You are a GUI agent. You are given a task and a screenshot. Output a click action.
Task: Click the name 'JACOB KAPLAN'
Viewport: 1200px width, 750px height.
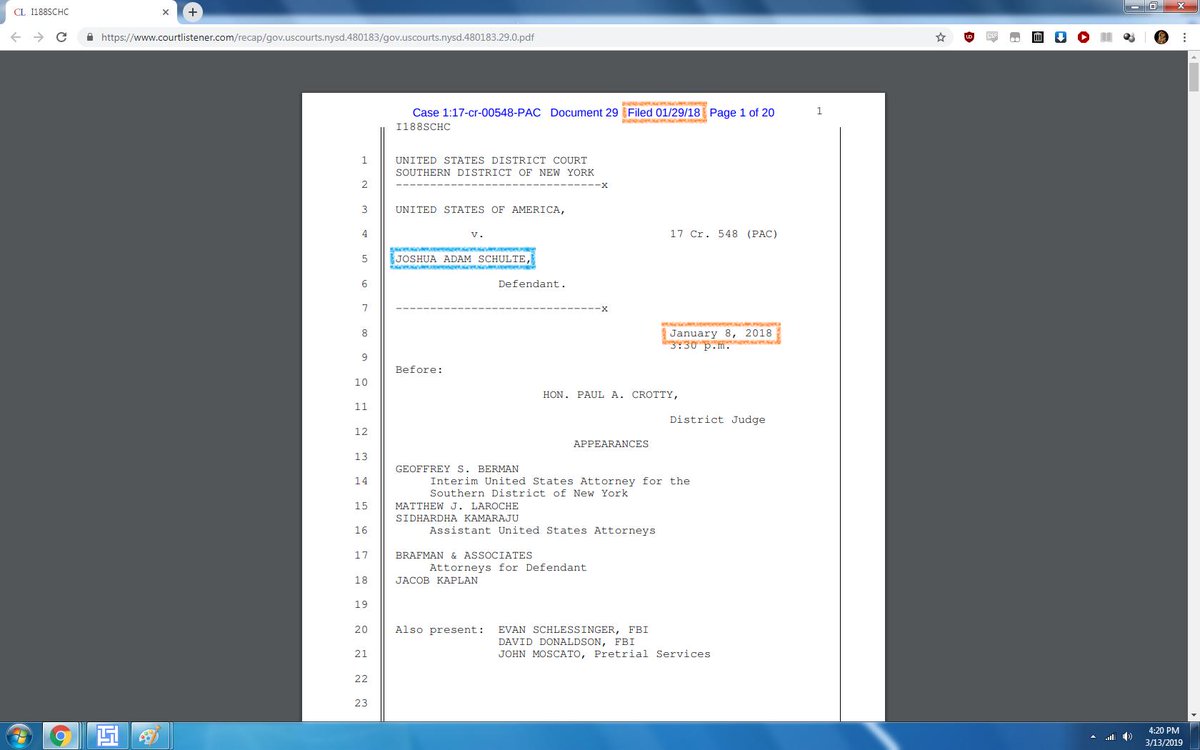(436, 580)
